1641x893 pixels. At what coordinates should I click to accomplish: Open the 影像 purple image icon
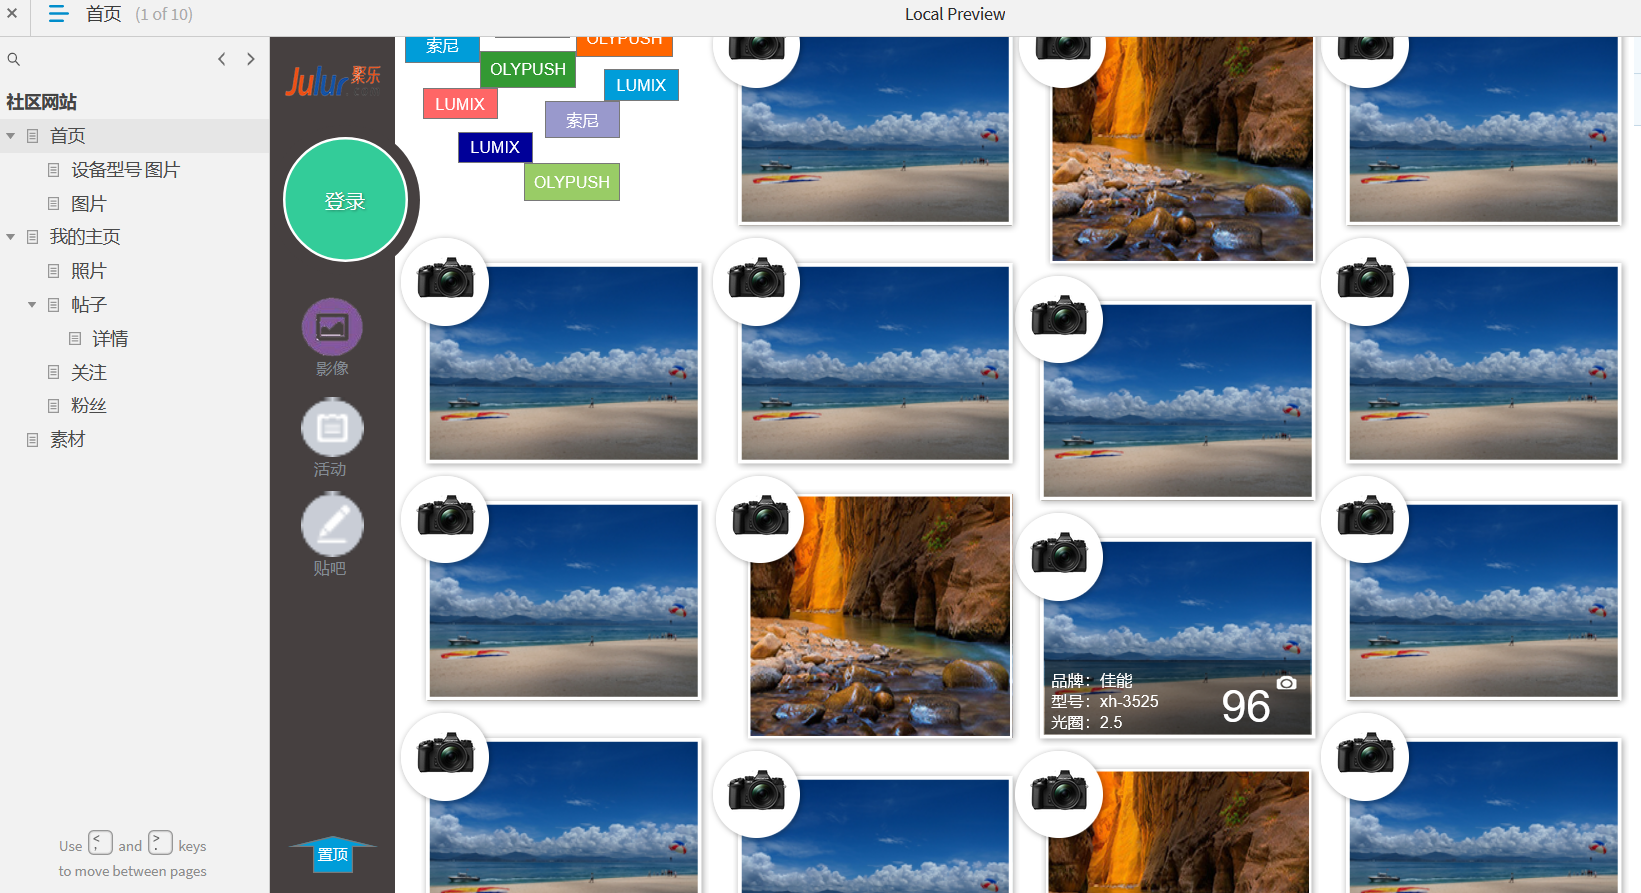(x=332, y=327)
